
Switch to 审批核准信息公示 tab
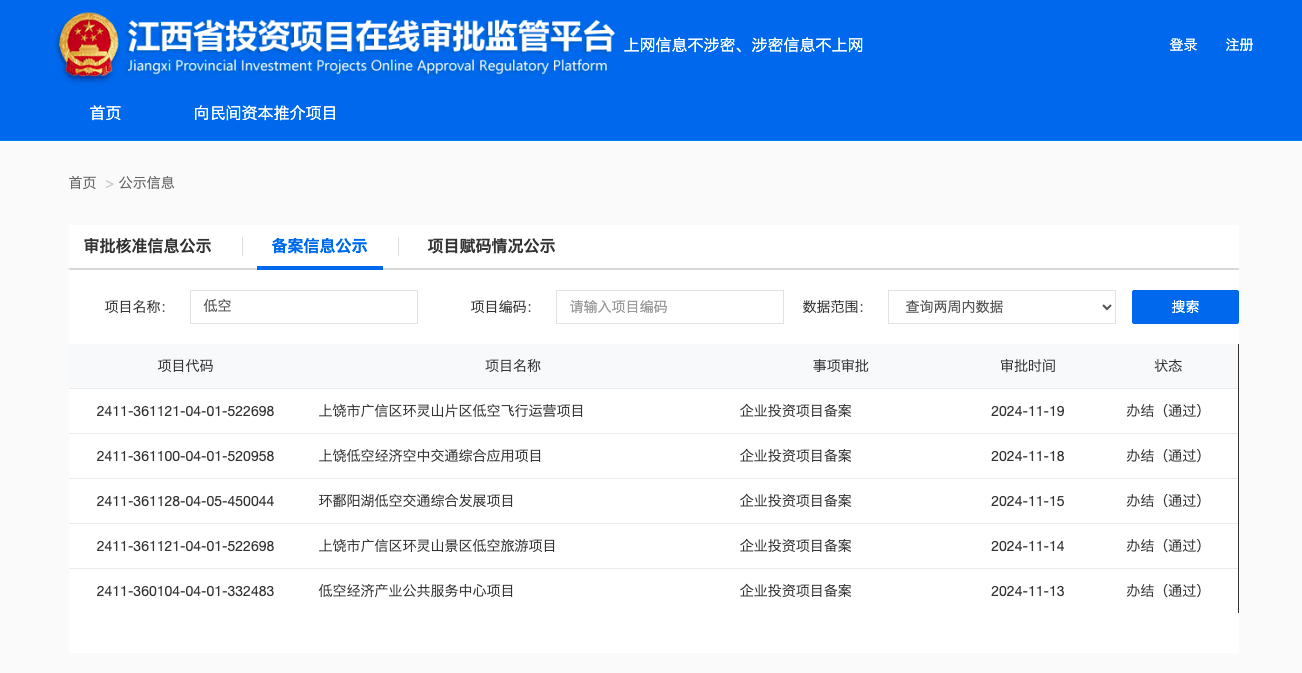[x=148, y=246]
